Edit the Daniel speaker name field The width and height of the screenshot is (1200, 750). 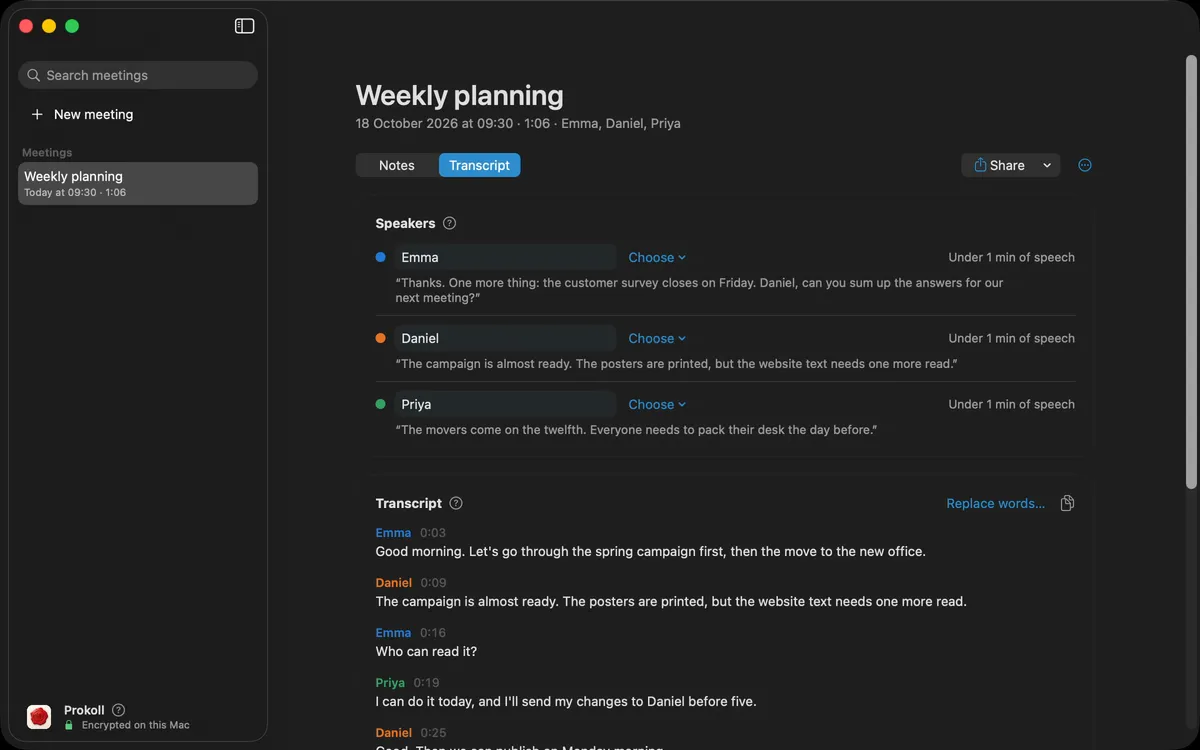505,338
